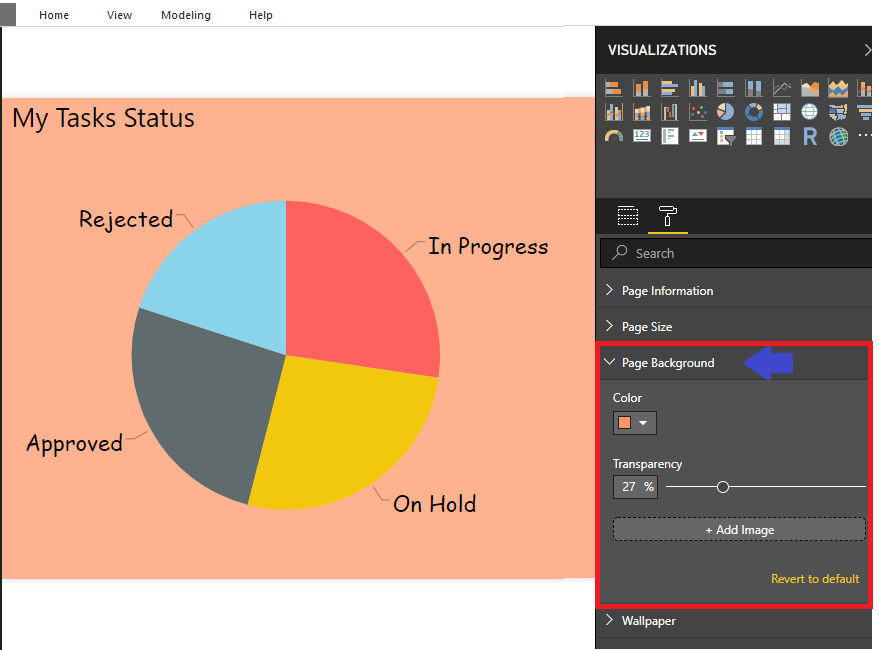Open the View menu
The height and width of the screenshot is (650, 879).
coord(119,15)
